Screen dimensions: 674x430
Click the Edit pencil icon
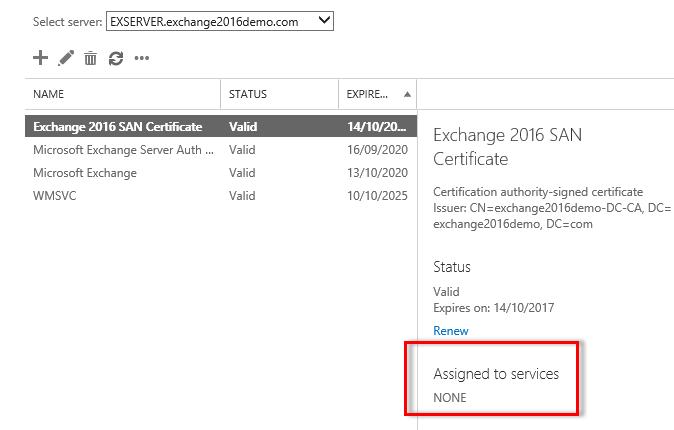[x=66, y=58]
